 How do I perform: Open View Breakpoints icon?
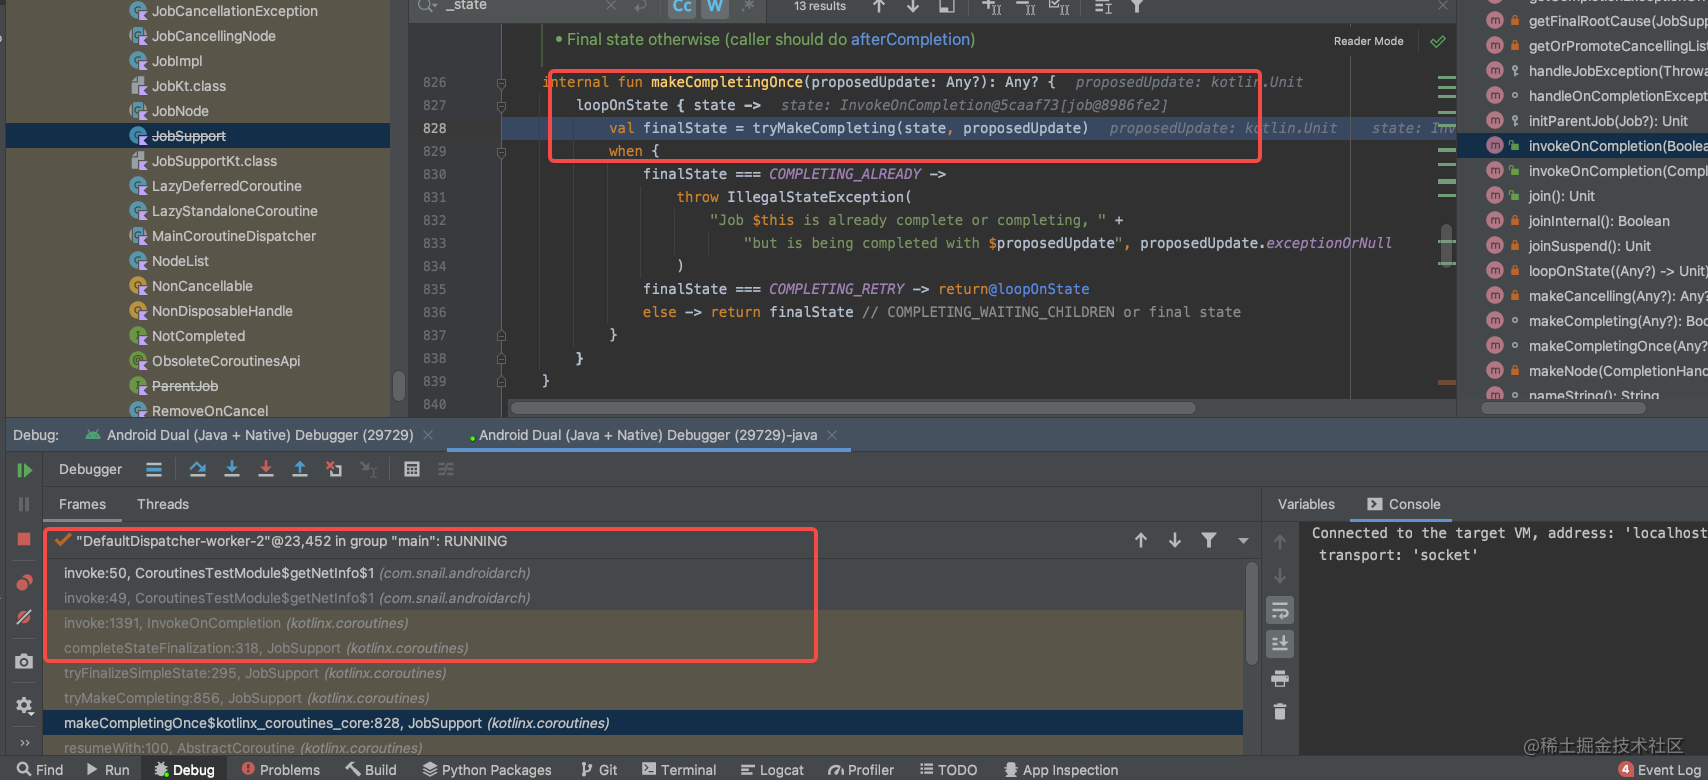(24, 582)
